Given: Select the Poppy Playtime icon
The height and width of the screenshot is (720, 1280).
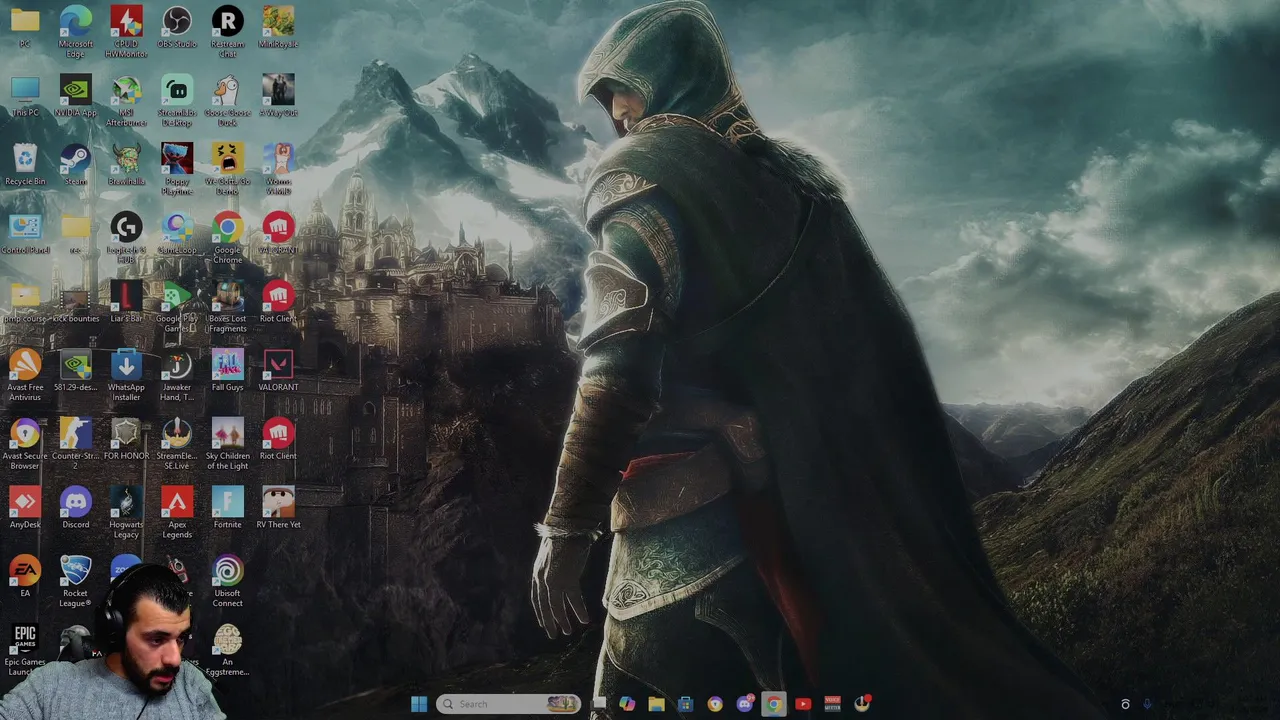Looking at the screenshot, I should [177, 168].
